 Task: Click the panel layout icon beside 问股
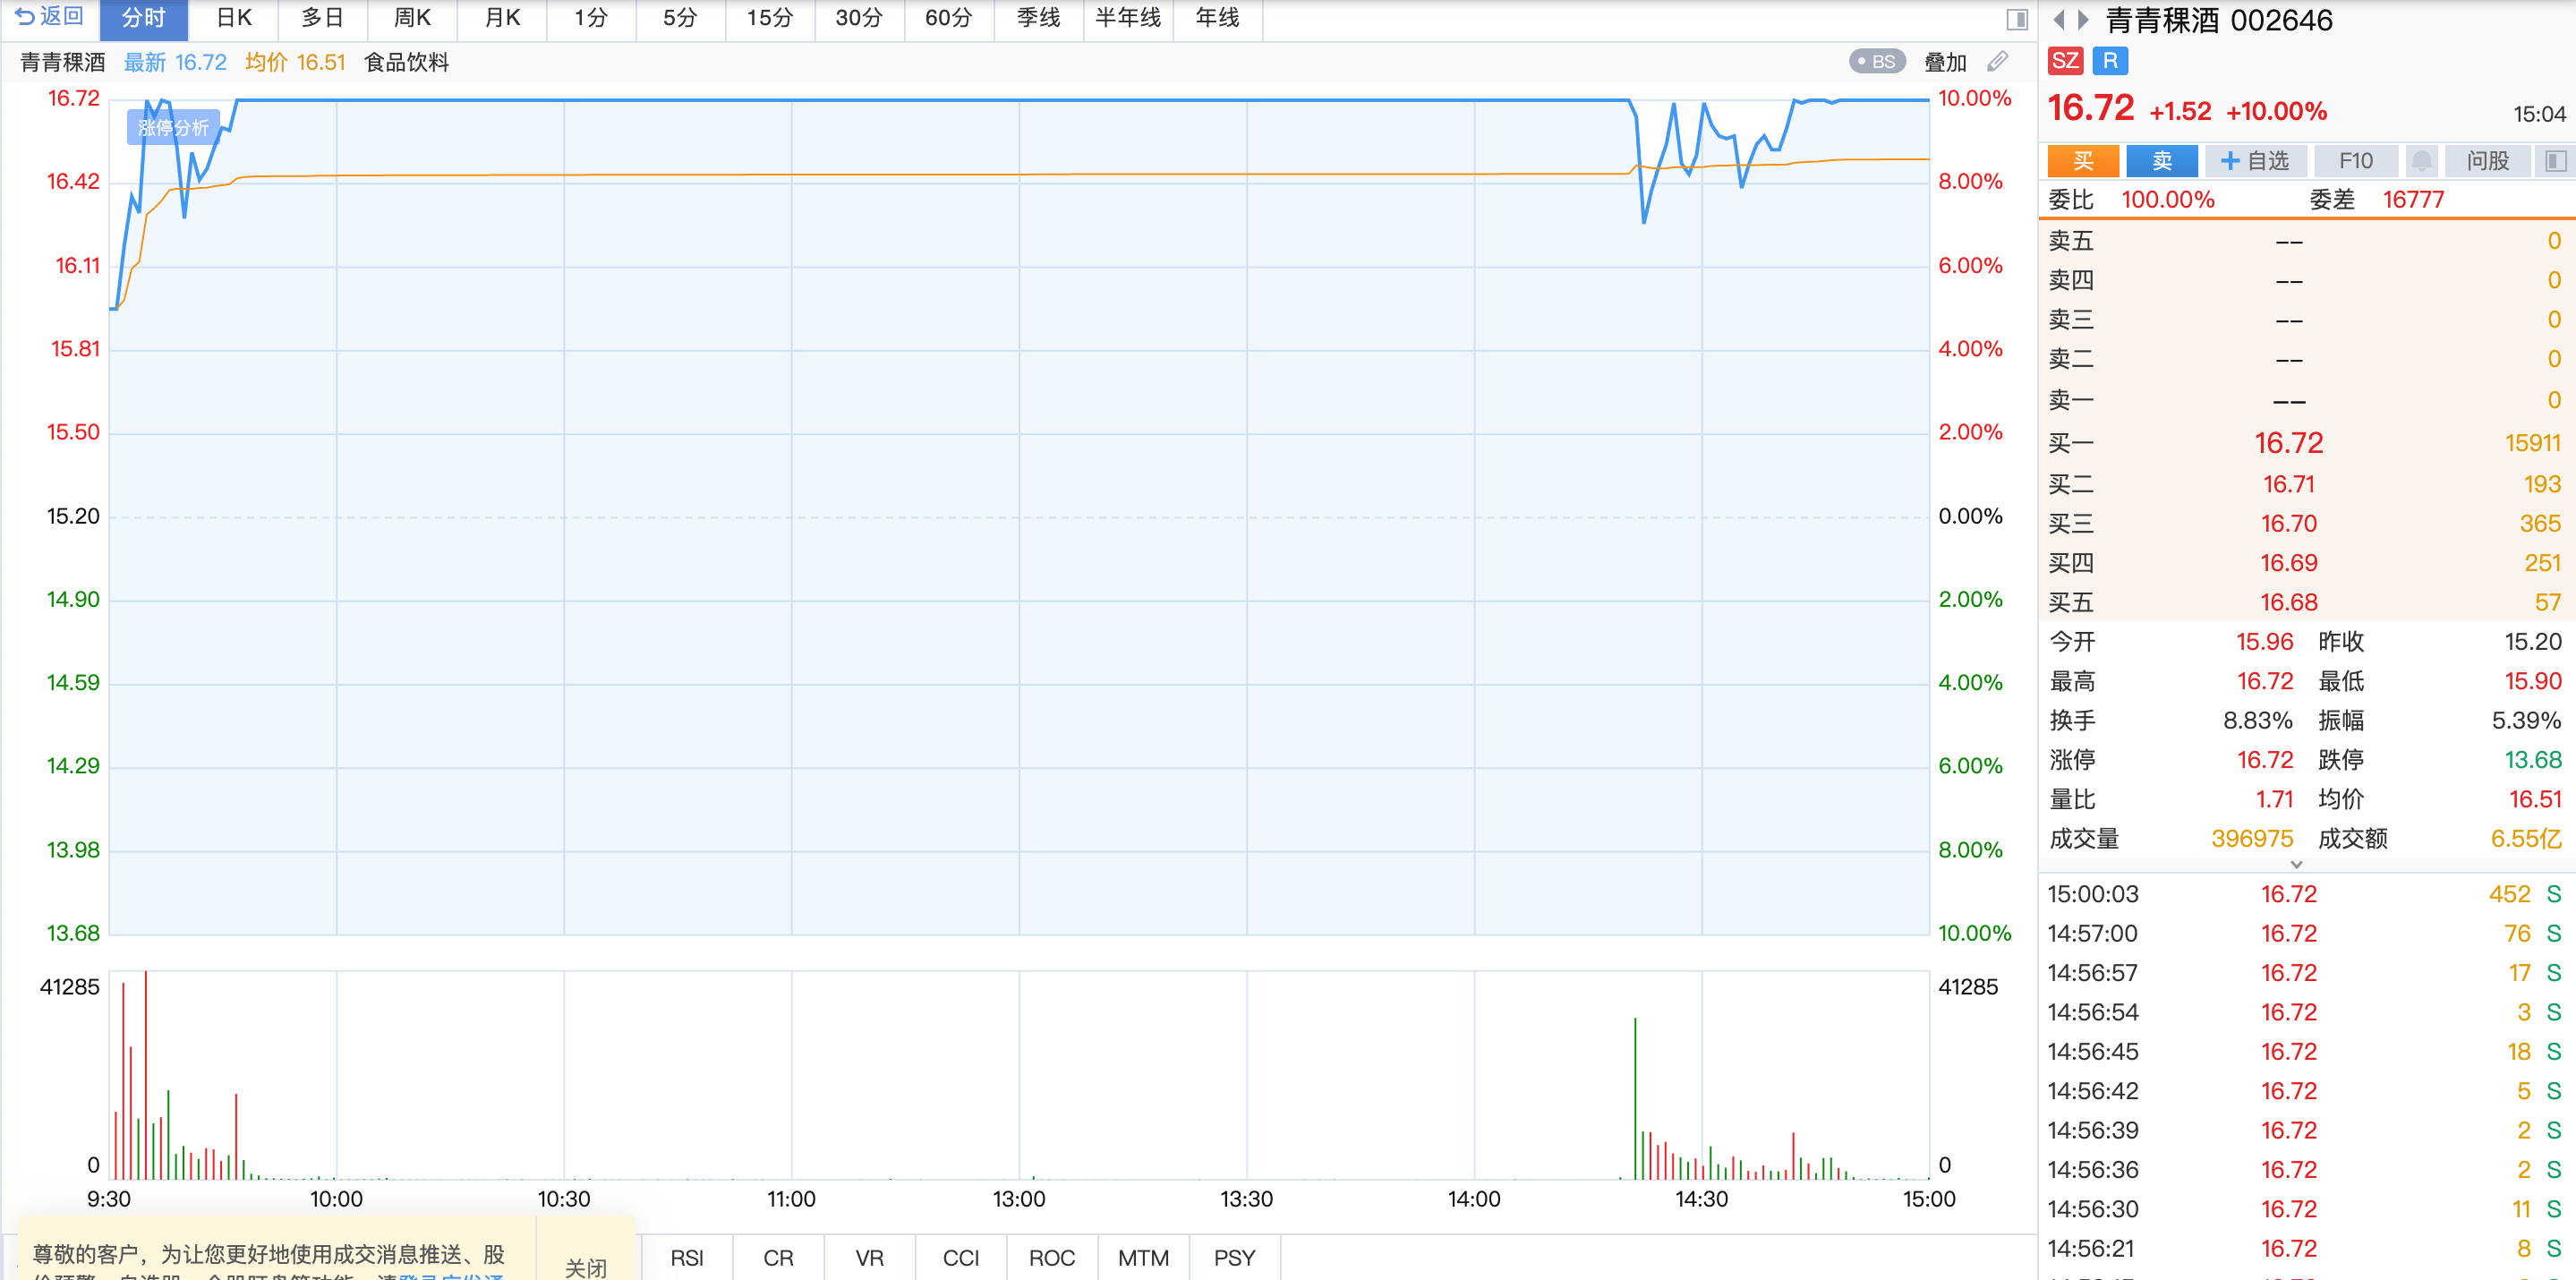[2554, 161]
